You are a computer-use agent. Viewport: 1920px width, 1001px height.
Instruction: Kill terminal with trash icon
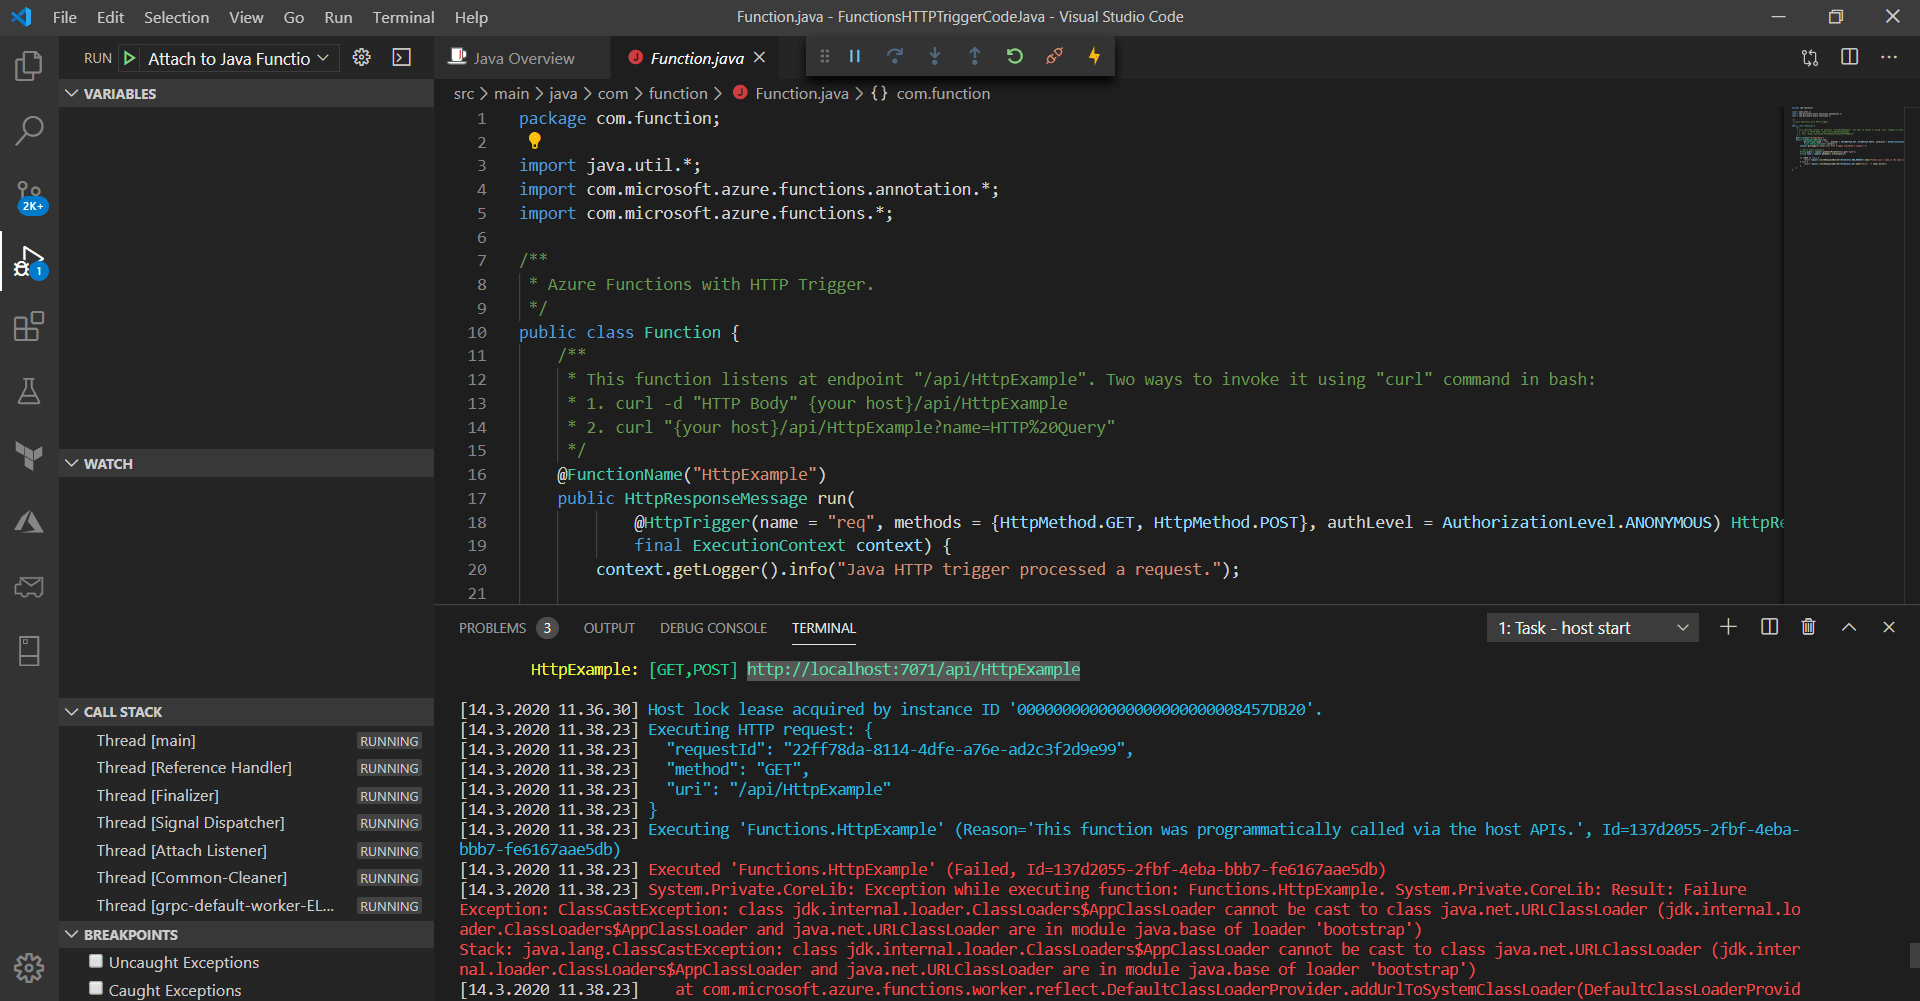click(1808, 627)
